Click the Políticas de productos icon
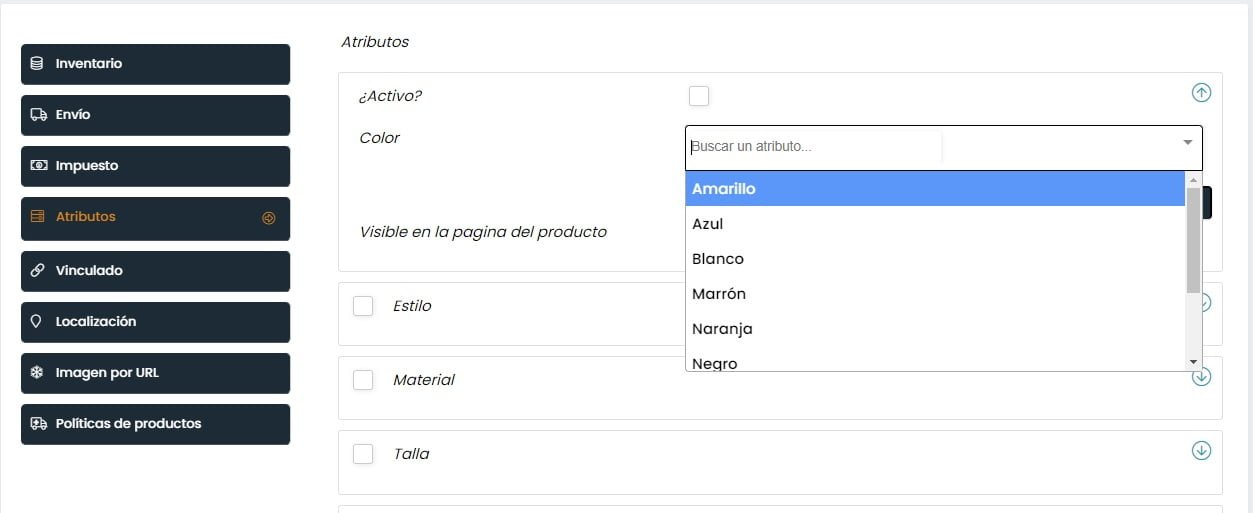The width and height of the screenshot is (1253, 513). point(38,424)
